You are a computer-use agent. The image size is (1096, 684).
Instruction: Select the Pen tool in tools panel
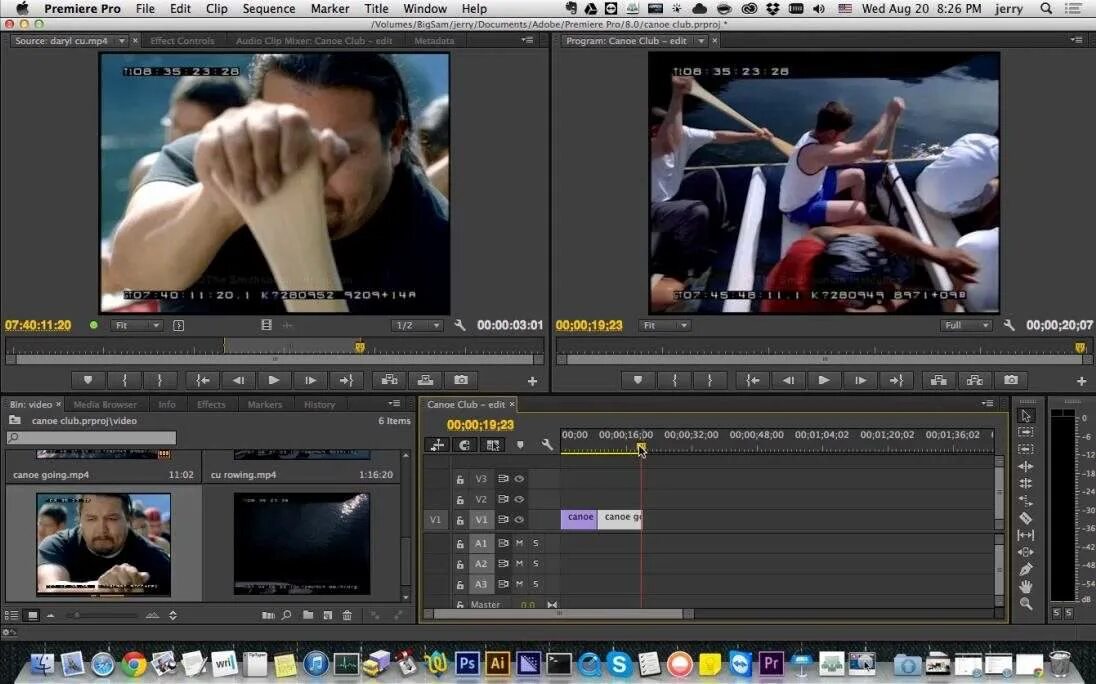point(1025,569)
